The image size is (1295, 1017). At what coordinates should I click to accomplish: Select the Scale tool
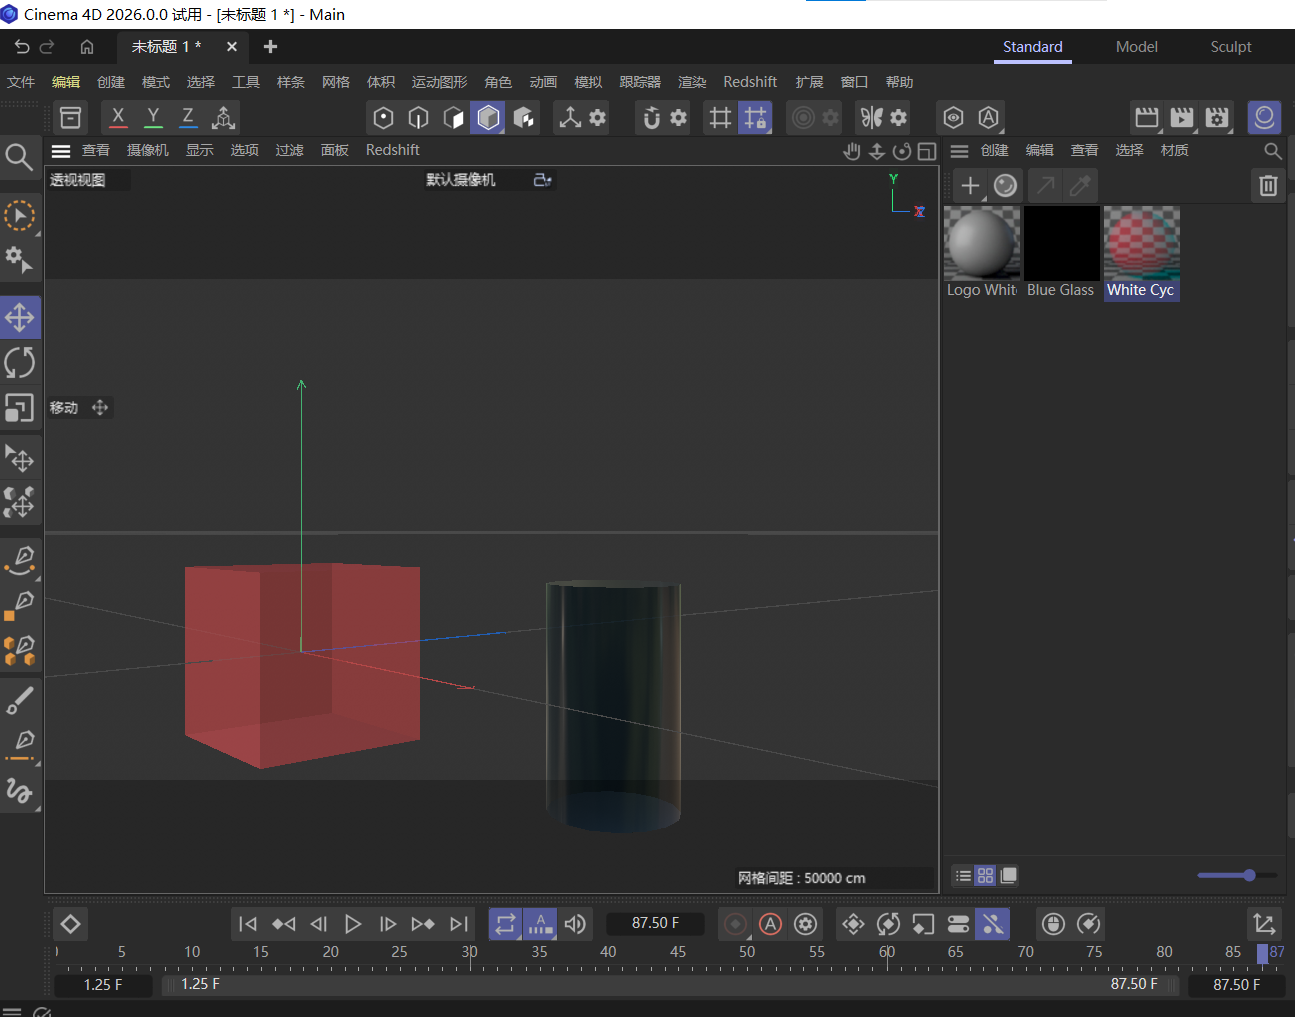point(20,408)
